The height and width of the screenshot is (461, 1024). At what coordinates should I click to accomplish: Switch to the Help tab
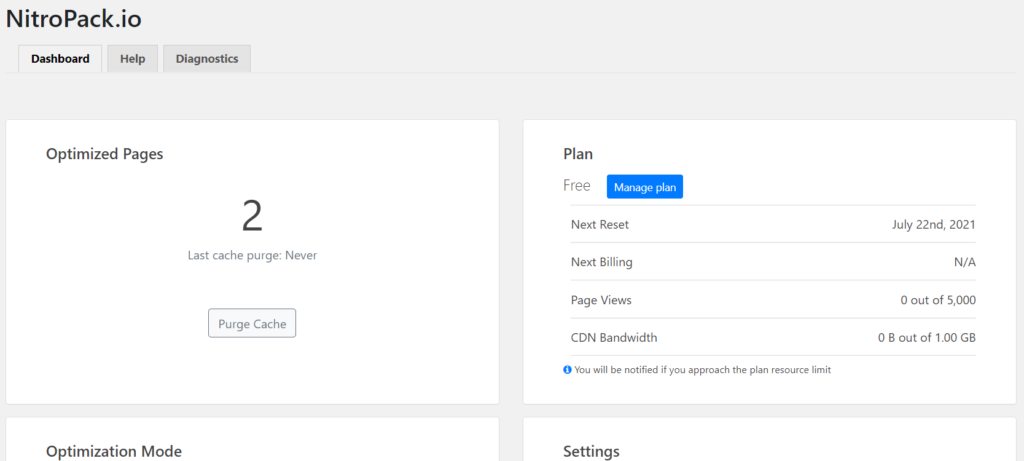coord(133,59)
